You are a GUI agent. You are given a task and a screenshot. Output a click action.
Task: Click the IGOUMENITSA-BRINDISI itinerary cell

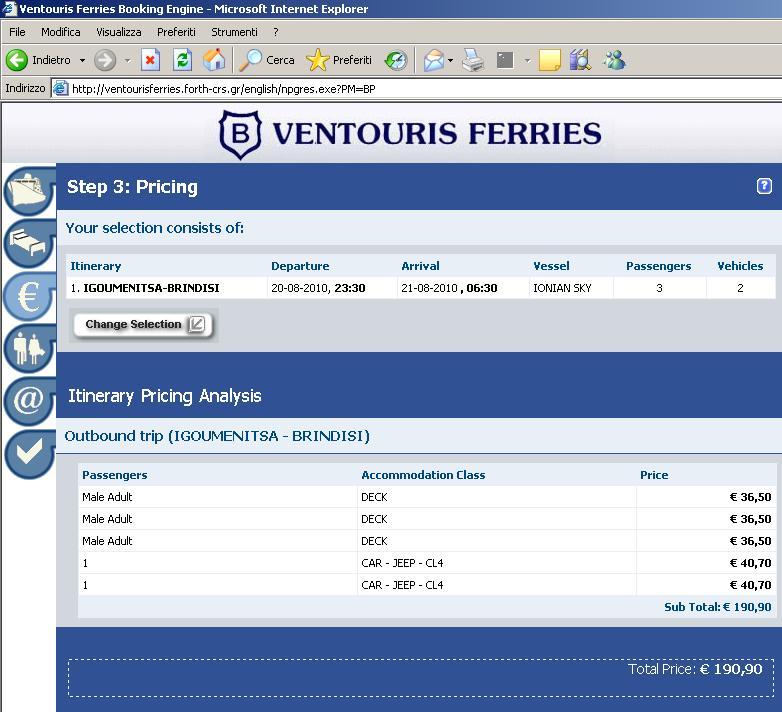click(166, 288)
